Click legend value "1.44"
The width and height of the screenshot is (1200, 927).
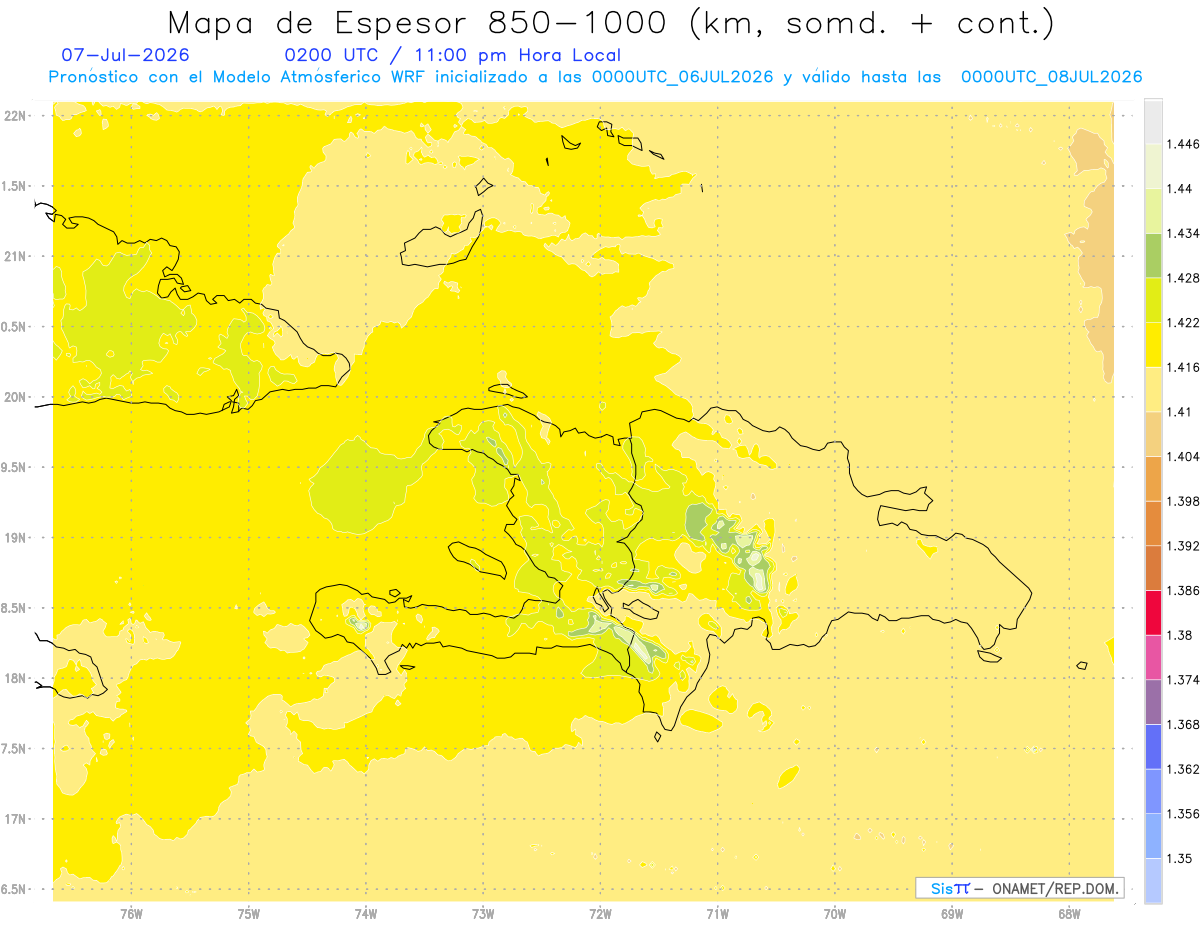1179,189
